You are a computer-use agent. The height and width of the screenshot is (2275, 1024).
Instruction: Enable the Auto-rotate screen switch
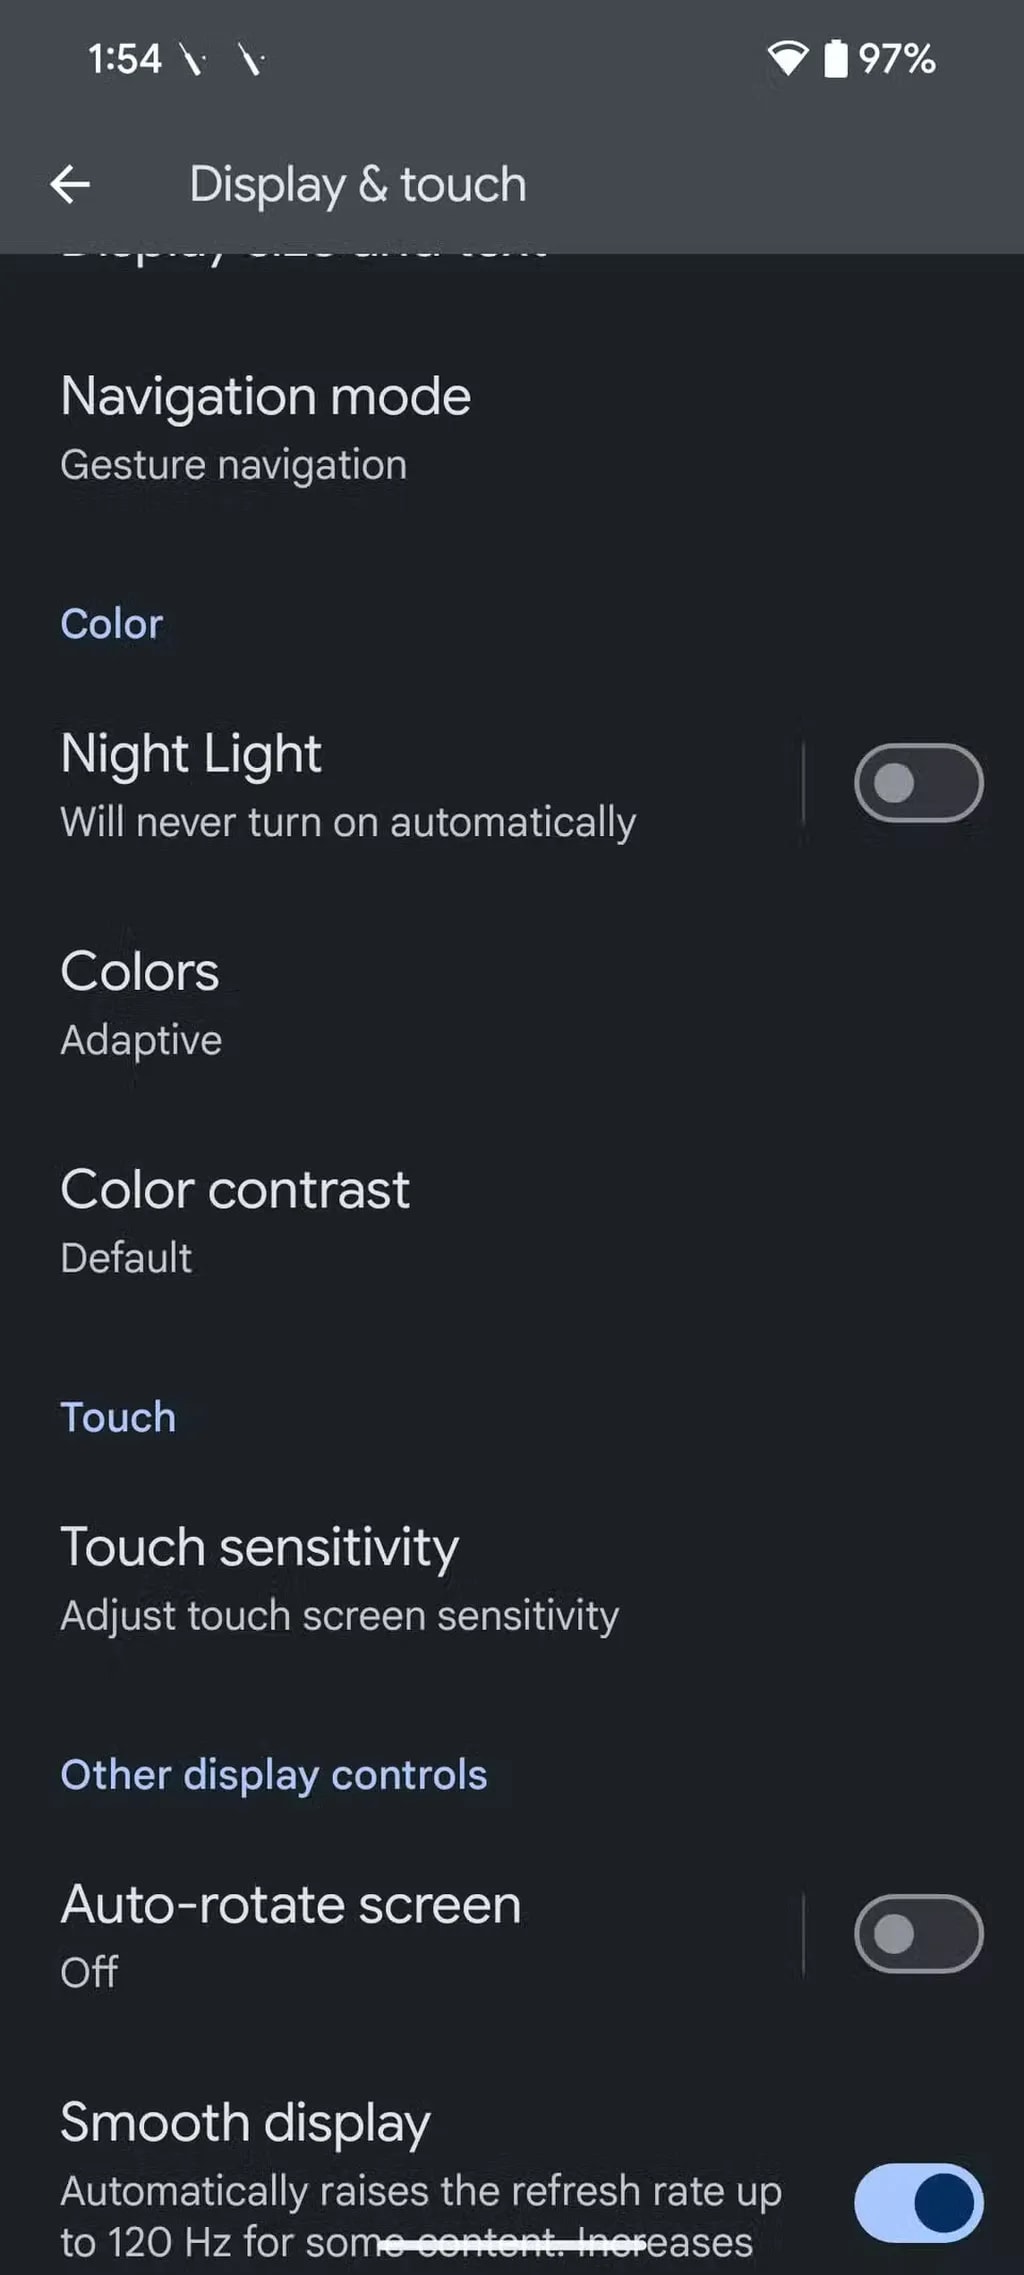pos(918,1934)
